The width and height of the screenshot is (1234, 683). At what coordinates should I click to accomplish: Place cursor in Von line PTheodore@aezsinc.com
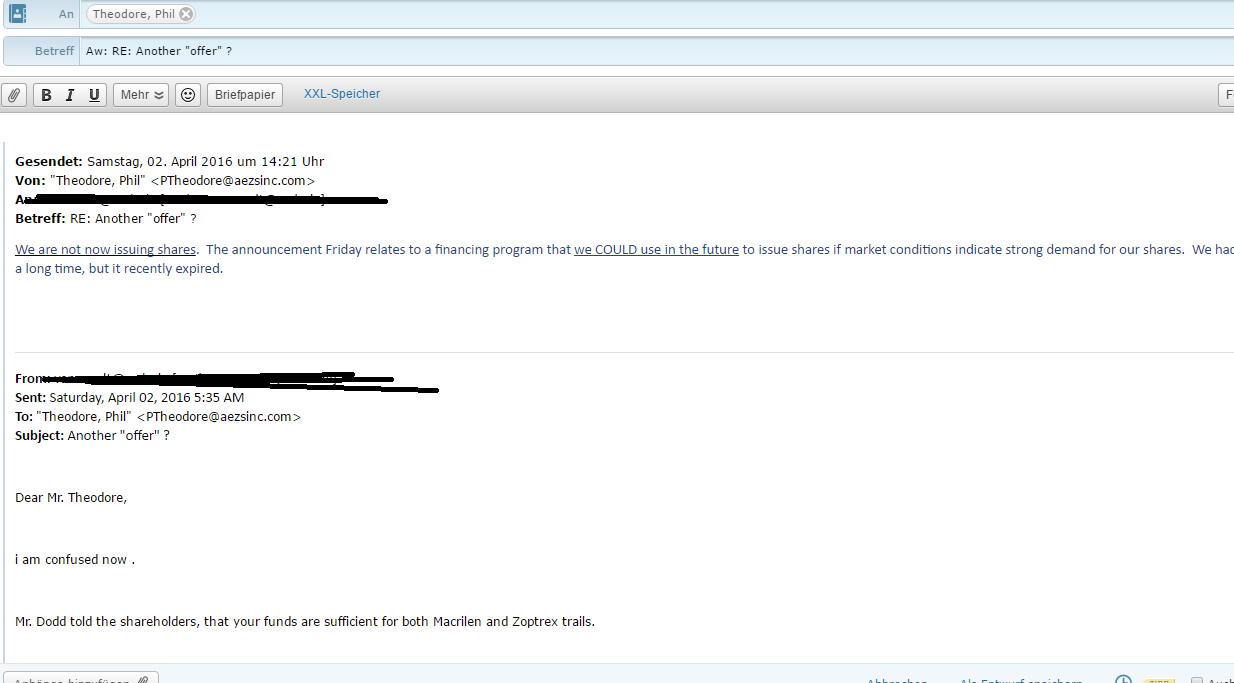click(165, 180)
